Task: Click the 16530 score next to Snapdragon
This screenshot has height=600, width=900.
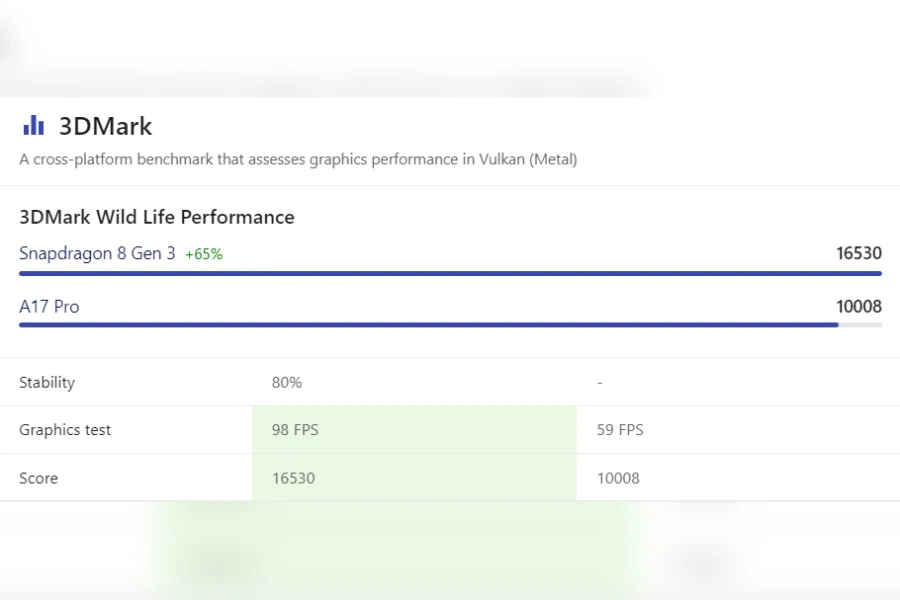Action: click(x=858, y=254)
